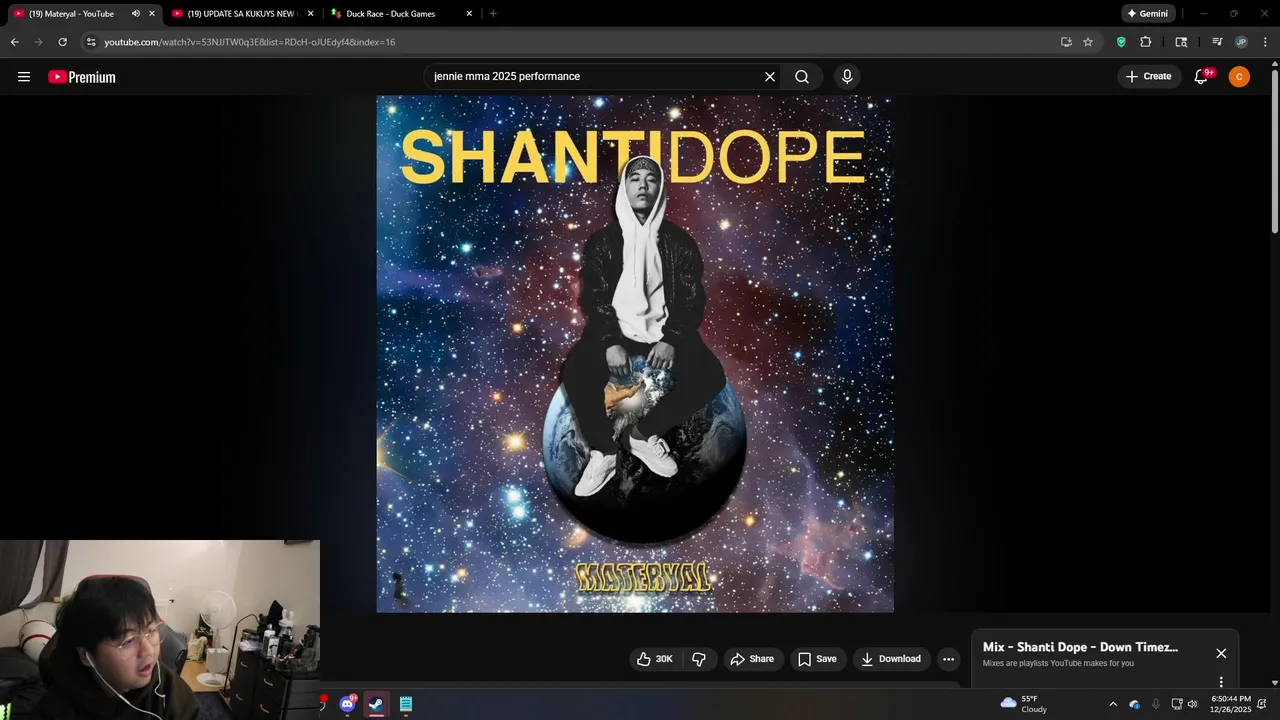Viewport: 1280px width, 720px height.
Task: Open the green shield extension
Action: pos(1121,42)
